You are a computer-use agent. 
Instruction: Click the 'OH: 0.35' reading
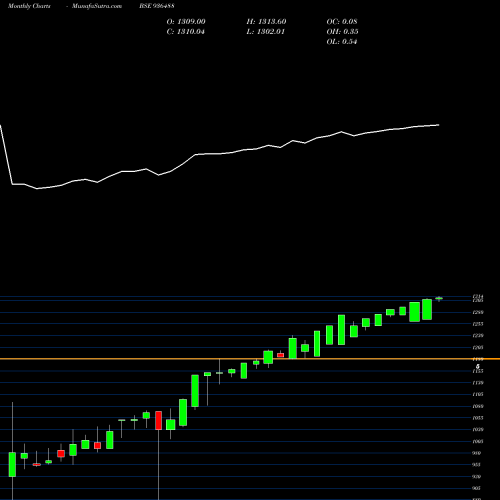(x=342, y=32)
